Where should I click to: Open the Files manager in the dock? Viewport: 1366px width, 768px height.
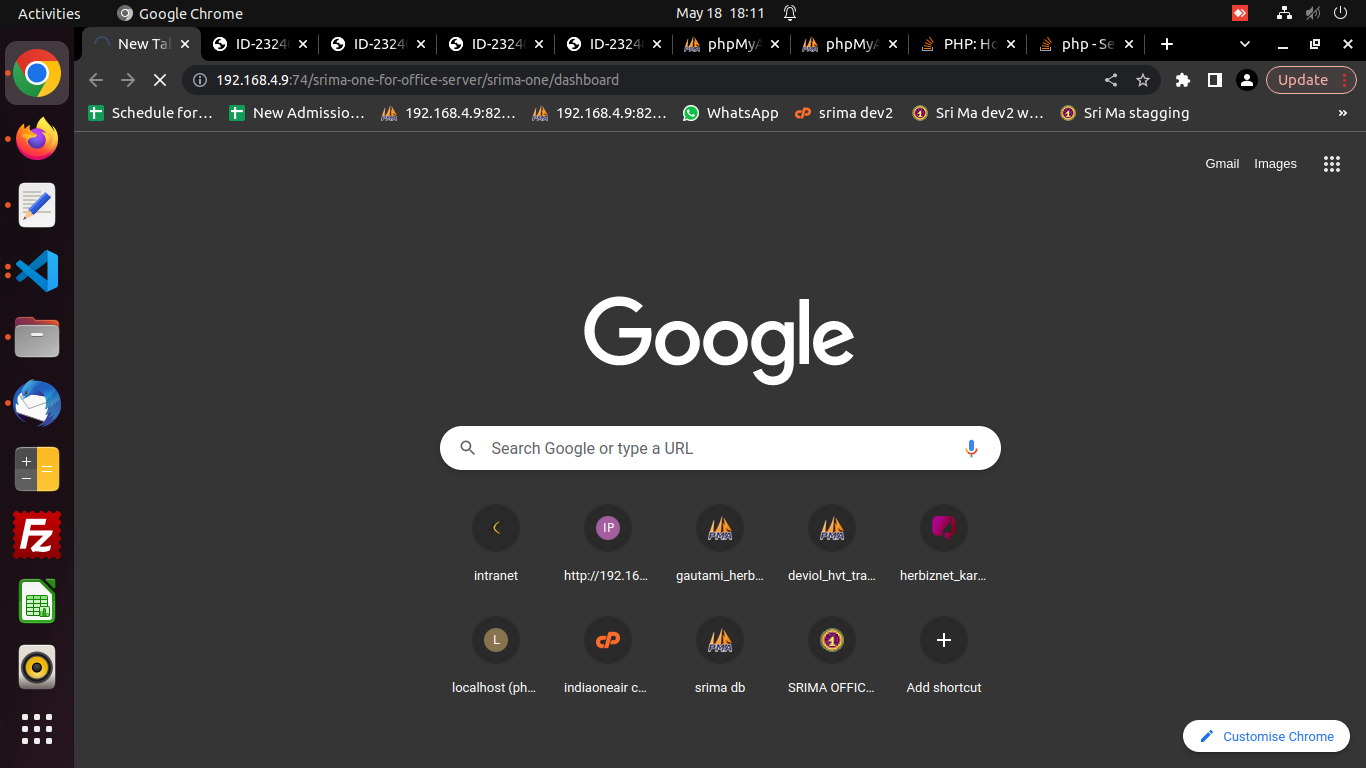click(37, 337)
